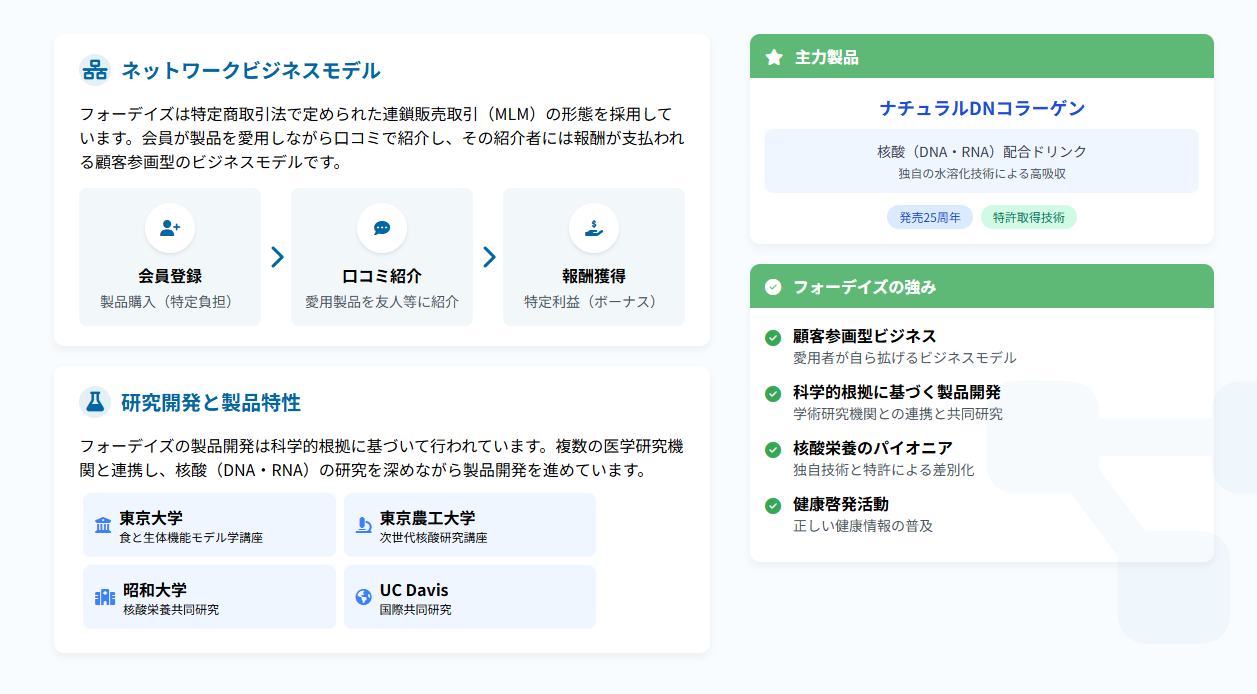Click the 健康啓発活動 strength title
The width and height of the screenshot is (1257, 694).
[841, 504]
